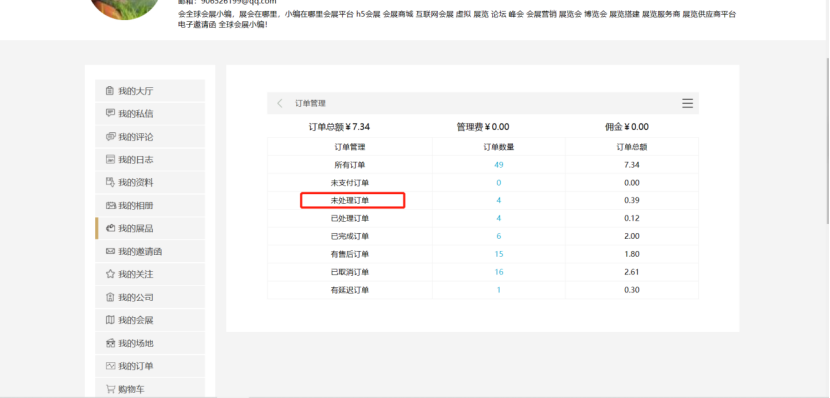Click the 我的会展 map icon

[110, 320]
